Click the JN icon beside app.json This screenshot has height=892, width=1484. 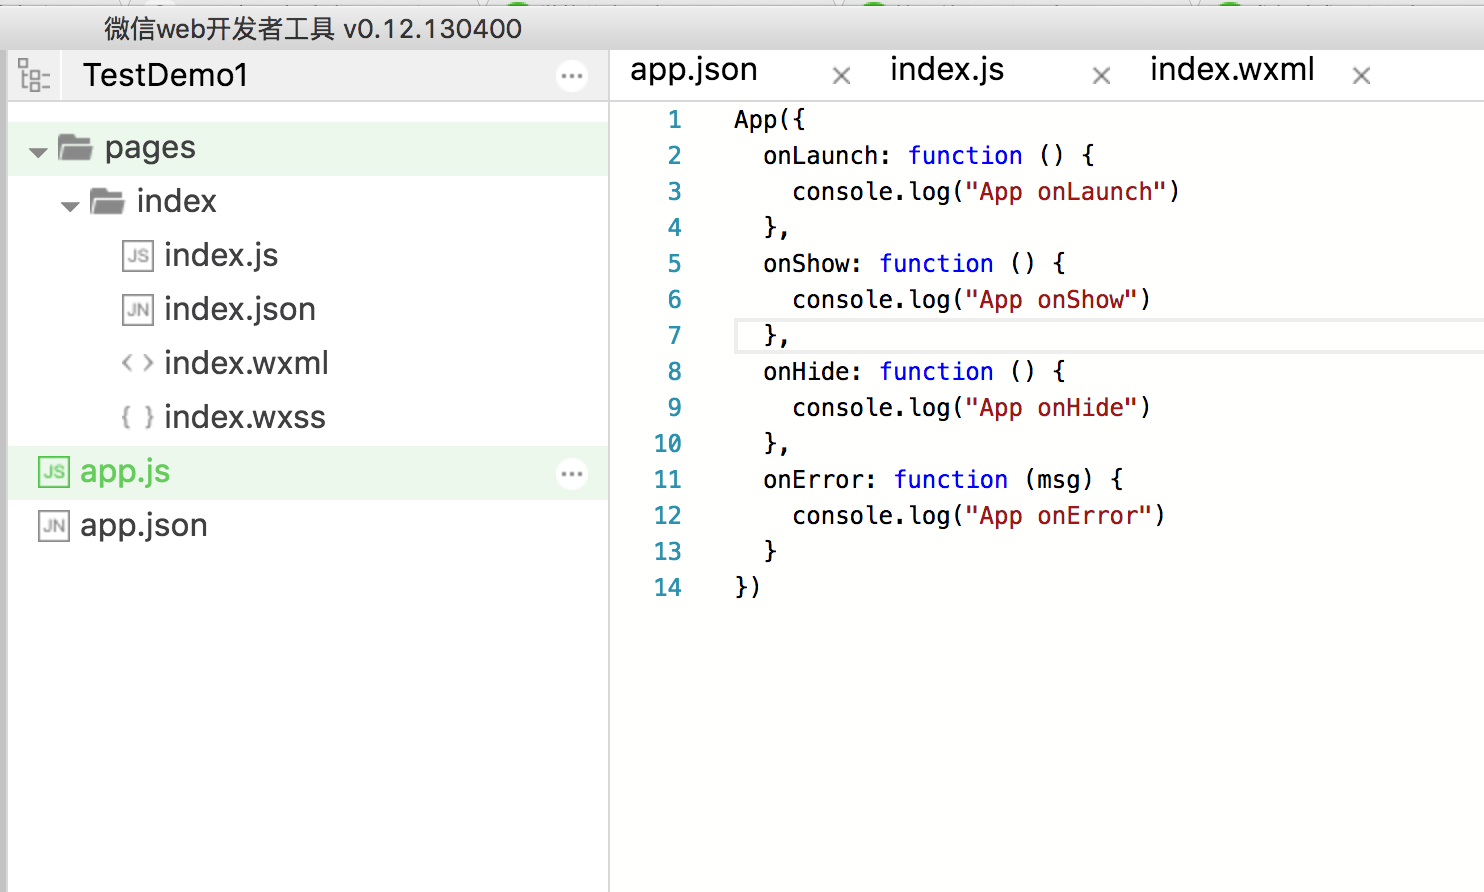54,526
